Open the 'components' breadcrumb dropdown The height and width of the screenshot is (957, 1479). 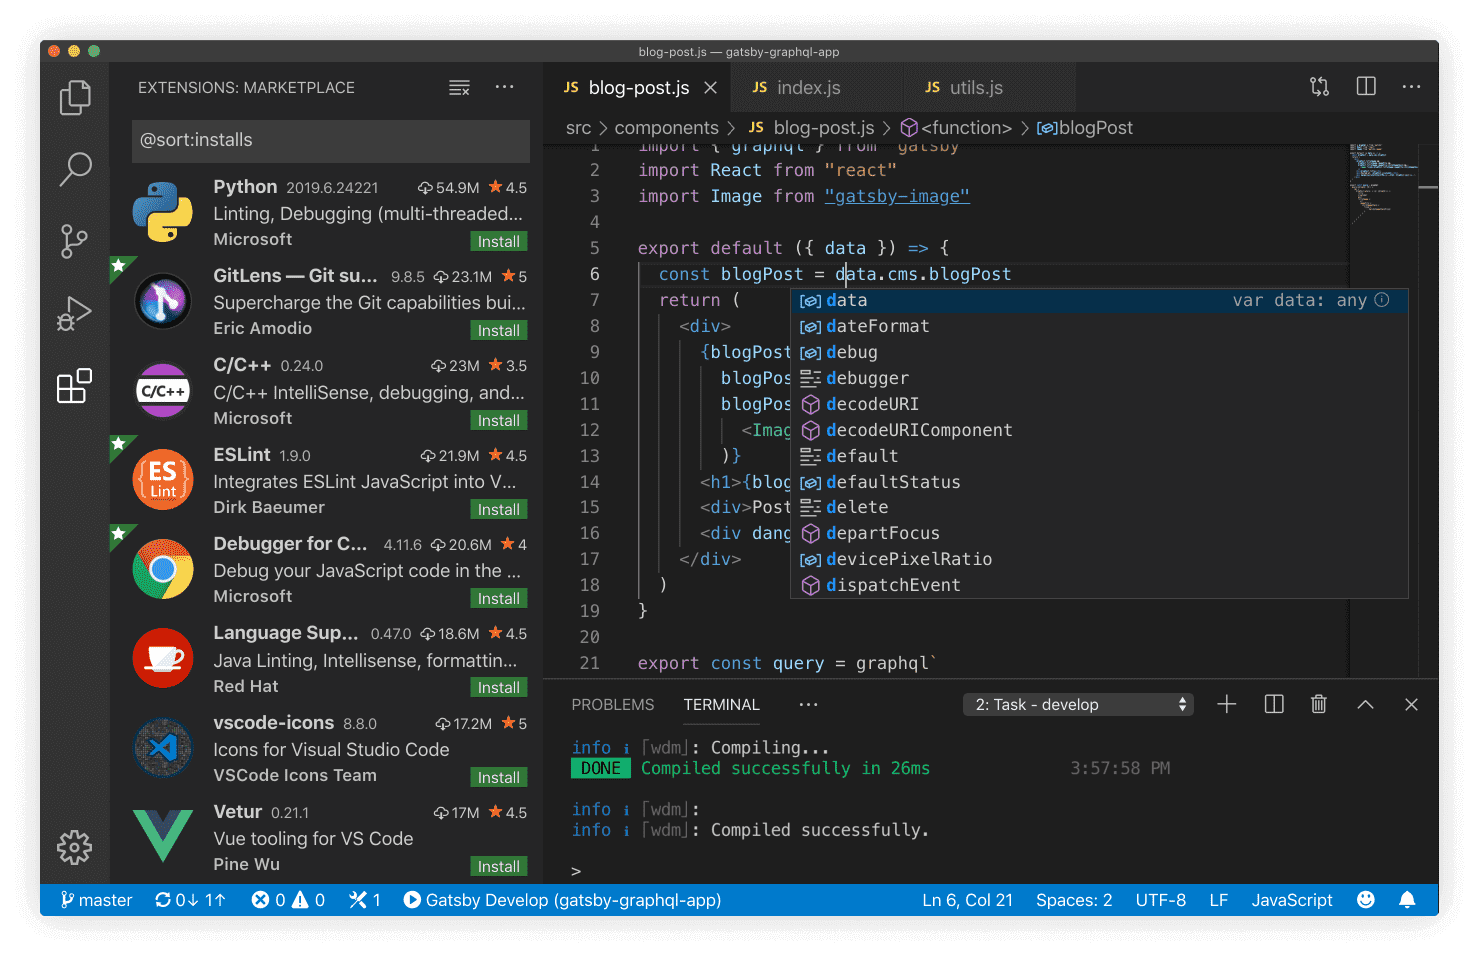point(668,127)
